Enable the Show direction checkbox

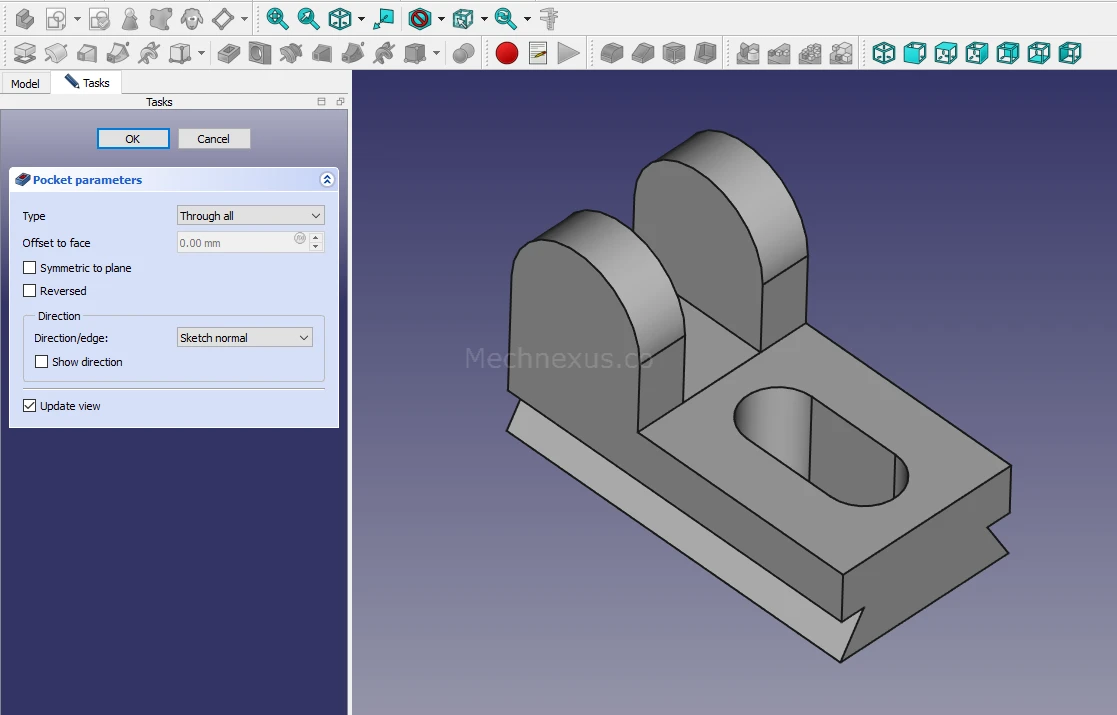(42, 362)
